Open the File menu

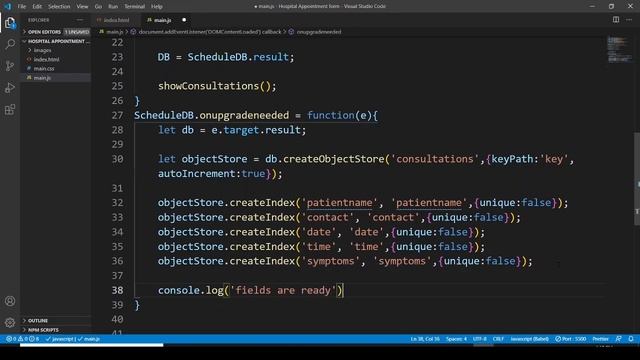point(22,7)
